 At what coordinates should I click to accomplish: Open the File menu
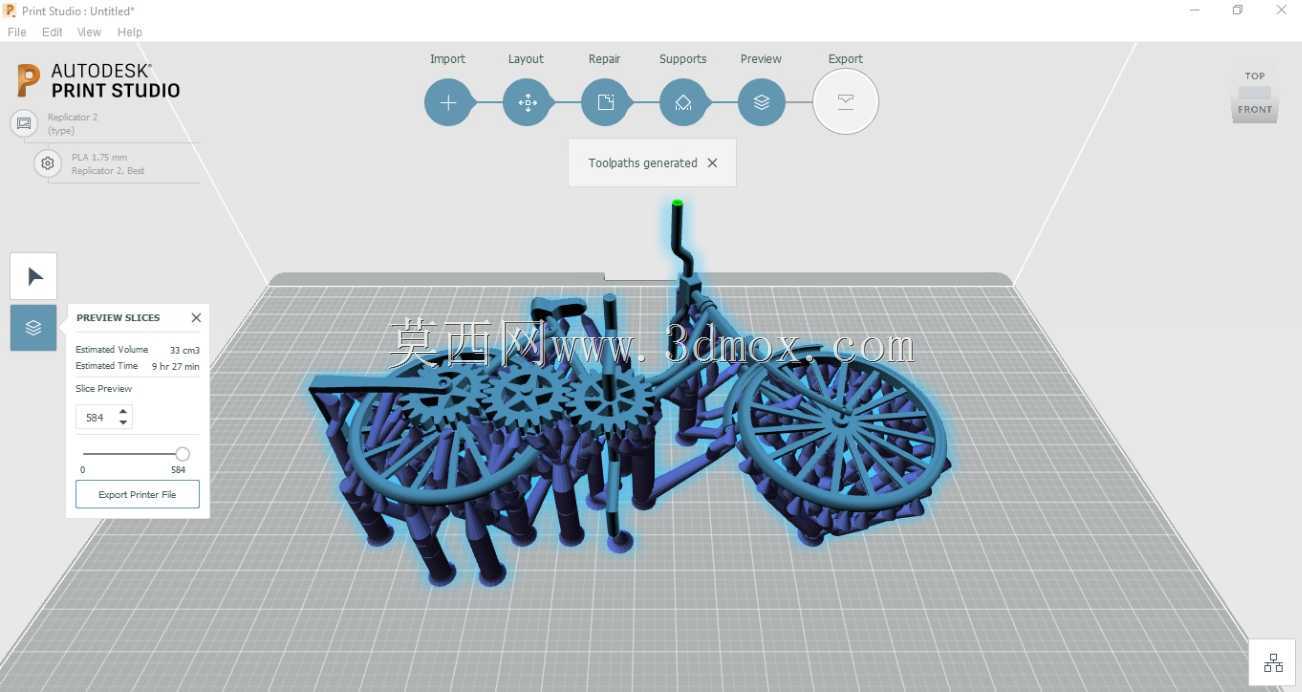point(17,32)
